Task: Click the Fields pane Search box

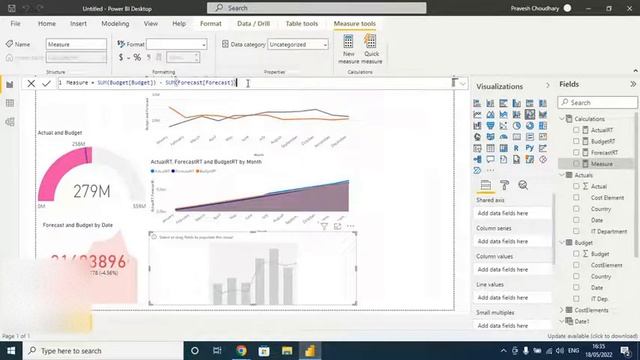Action: [x=598, y=102]
